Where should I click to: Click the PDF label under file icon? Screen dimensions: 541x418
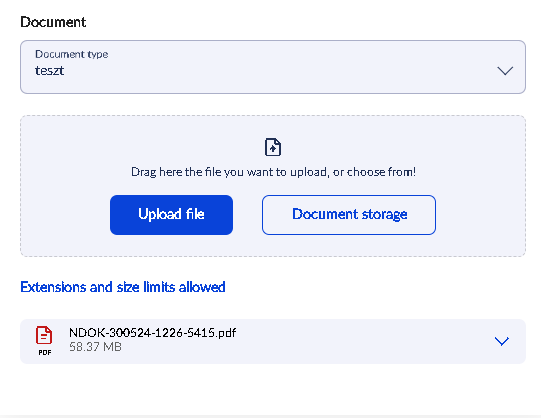[x=45, y=352]
